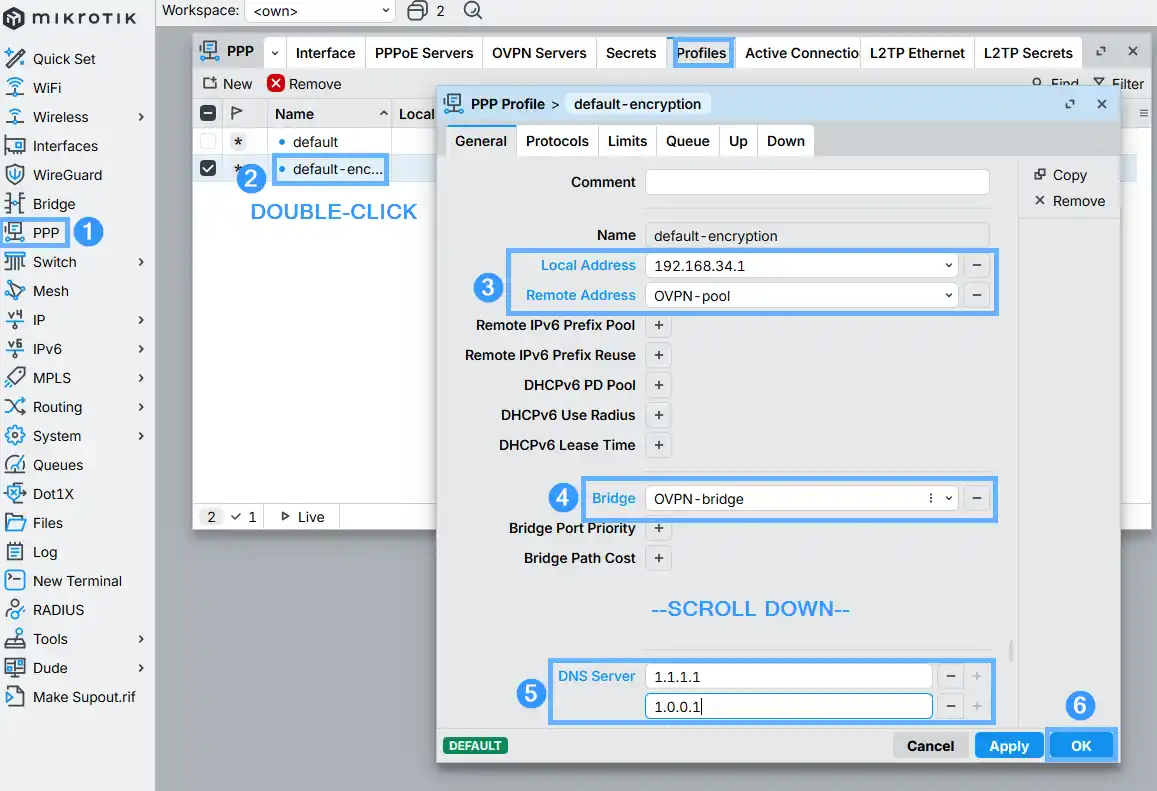Image resolution: width=1157 pixels, height=791 pixels.
Task: Open the PPP sidebar entry
Action: pos(46,233)
